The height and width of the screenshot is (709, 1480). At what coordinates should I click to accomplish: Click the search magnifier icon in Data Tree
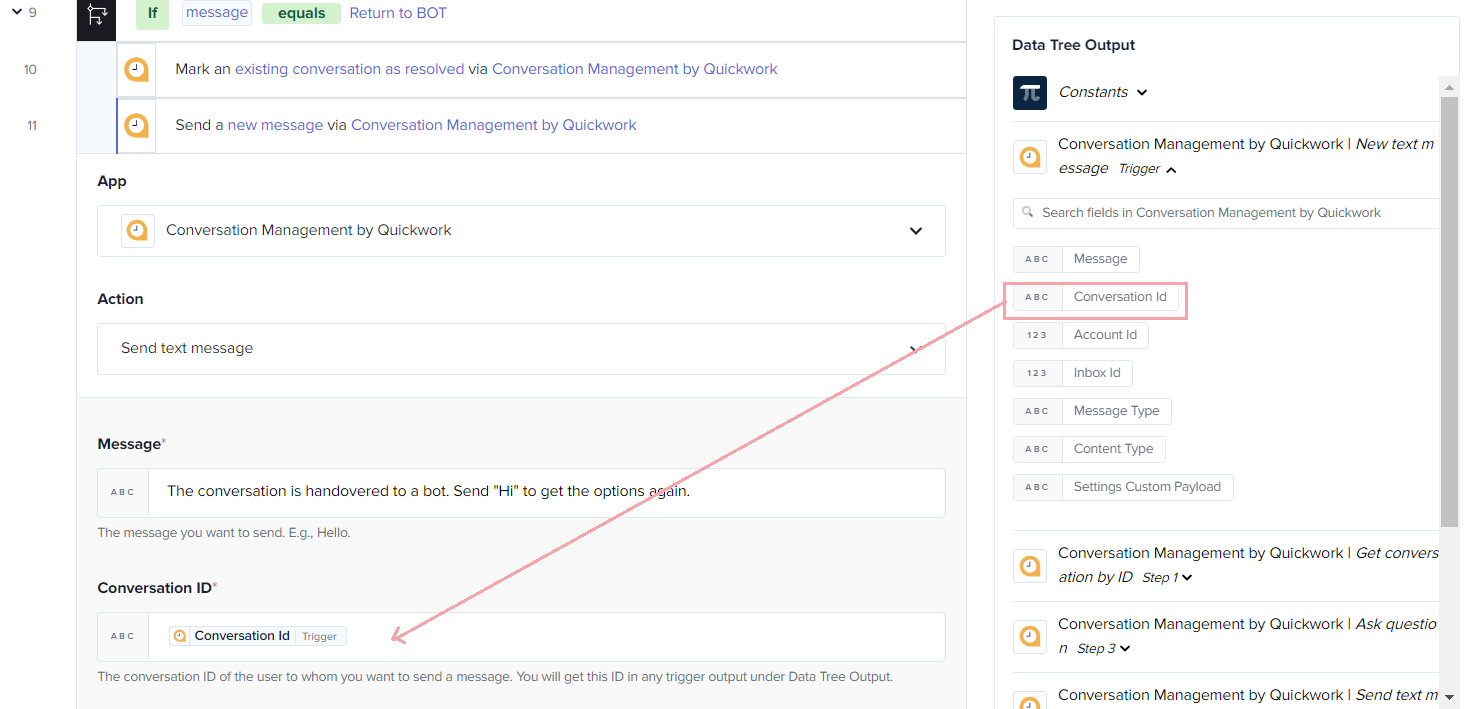pos(1028,213)
